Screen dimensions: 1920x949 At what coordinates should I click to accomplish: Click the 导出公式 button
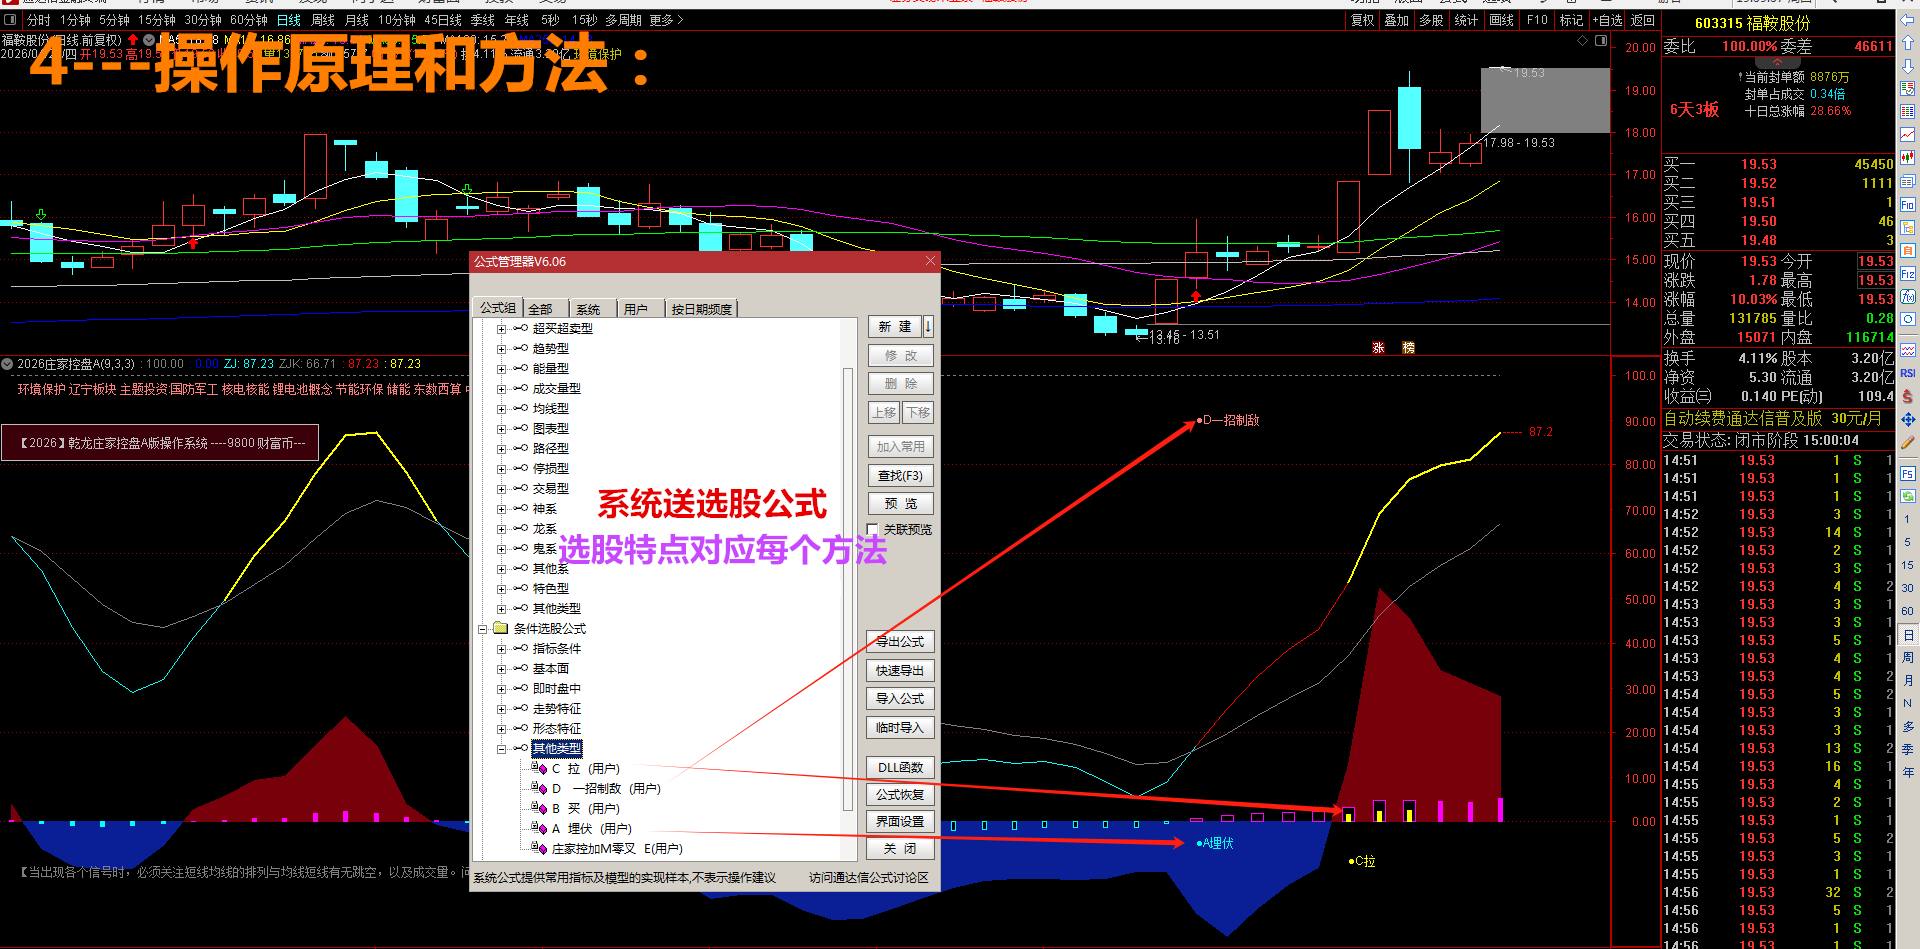pos(900,642)
